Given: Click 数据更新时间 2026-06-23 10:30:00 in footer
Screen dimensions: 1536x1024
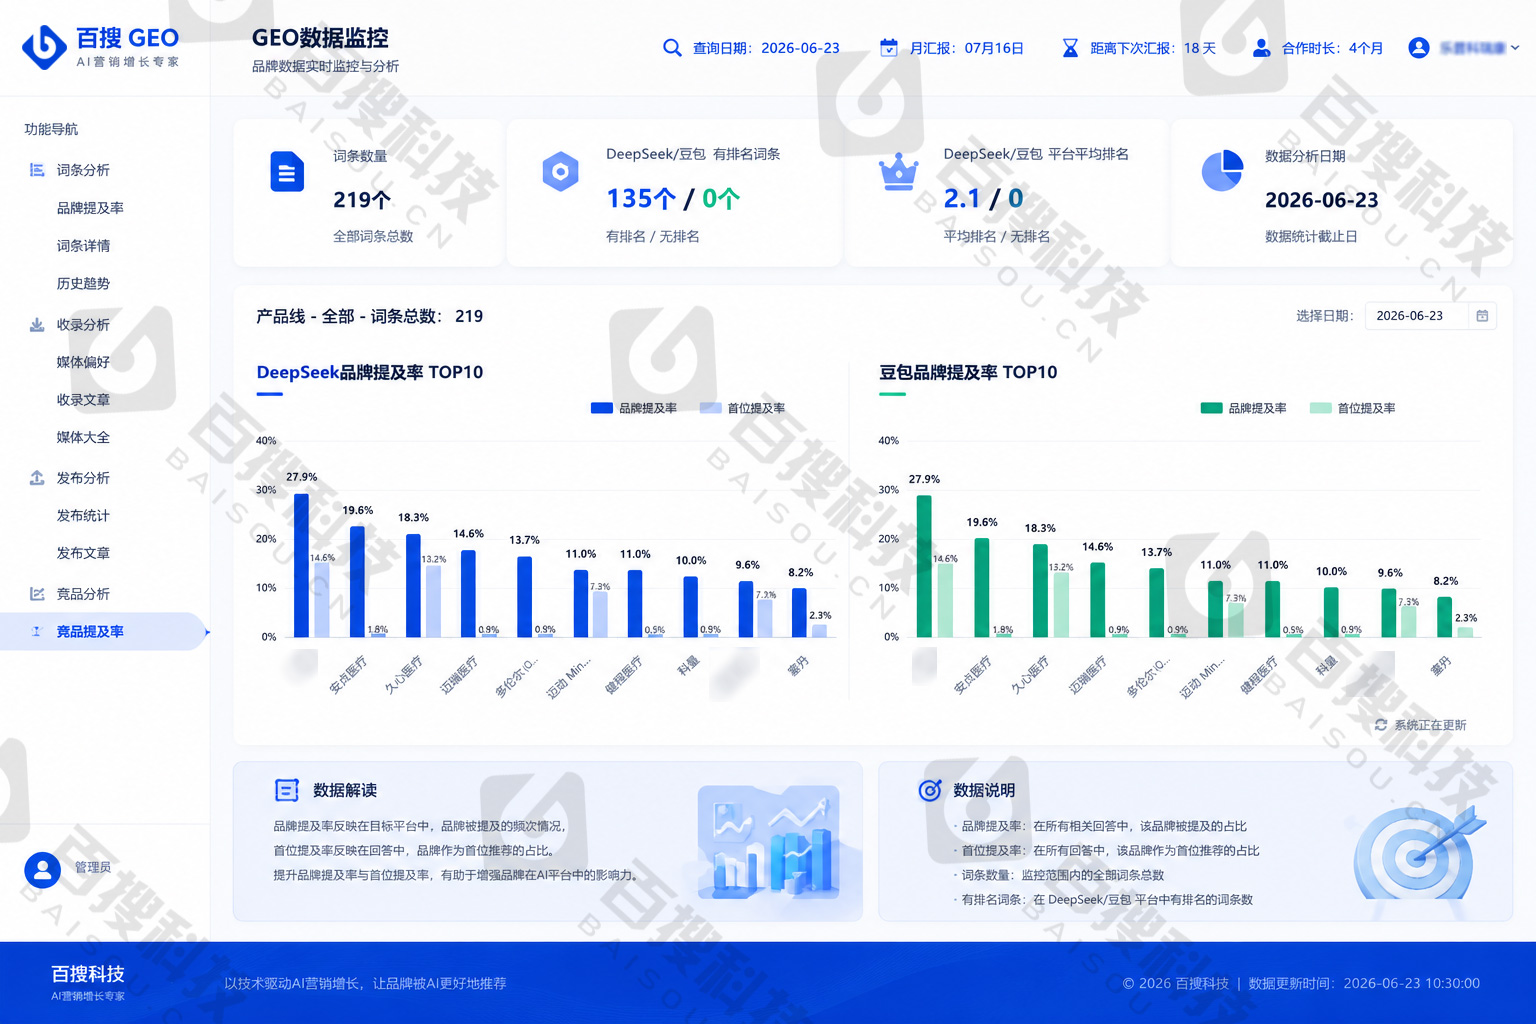Looking at the screenshot, I should [x=1364, y=984].
